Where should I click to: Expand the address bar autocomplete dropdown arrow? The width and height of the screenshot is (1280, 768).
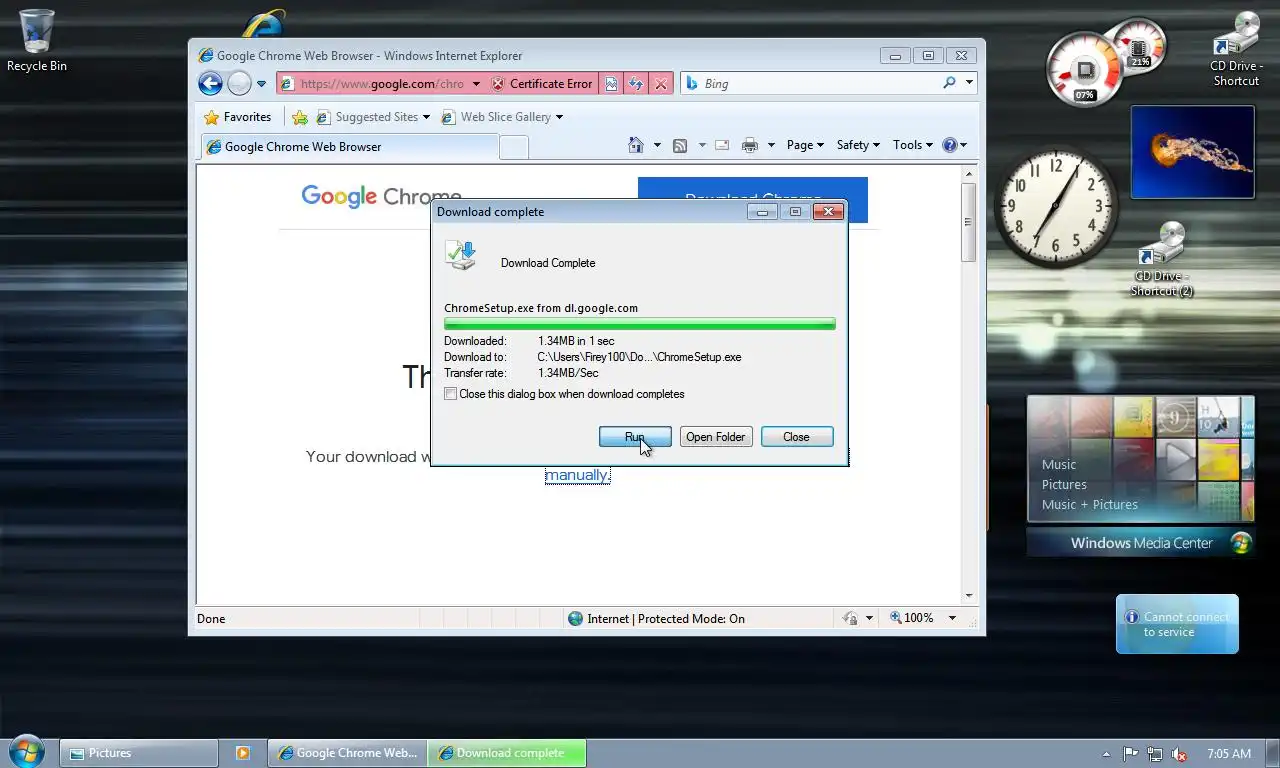[476, 84]
